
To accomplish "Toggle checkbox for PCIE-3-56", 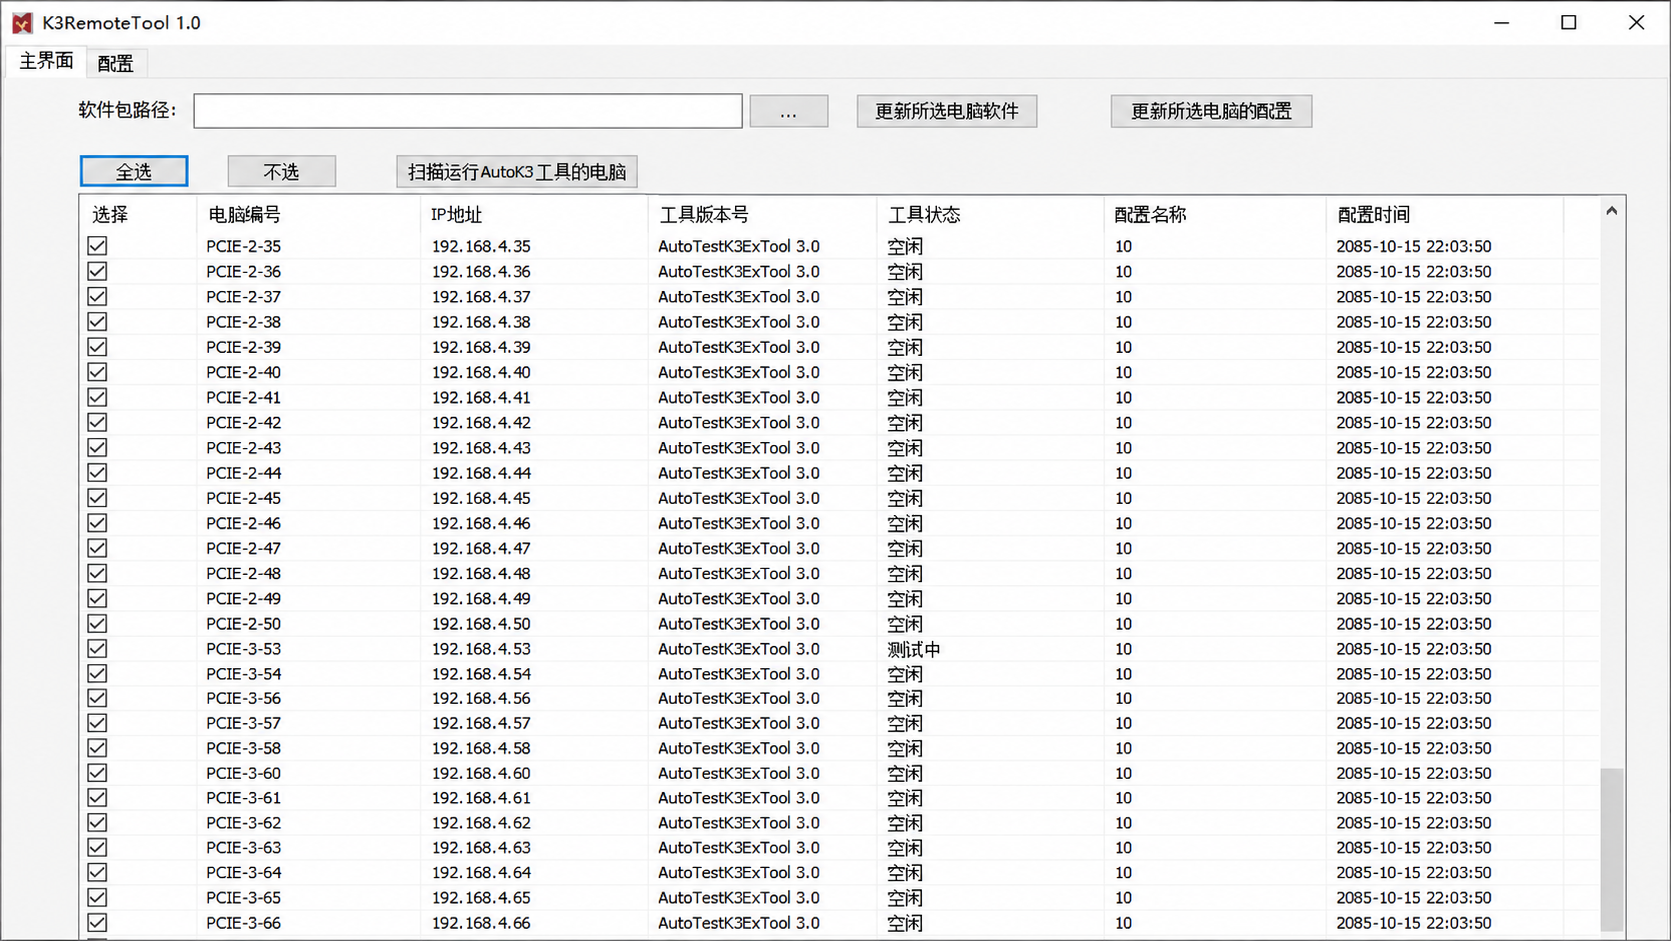I will pos(97,698).
